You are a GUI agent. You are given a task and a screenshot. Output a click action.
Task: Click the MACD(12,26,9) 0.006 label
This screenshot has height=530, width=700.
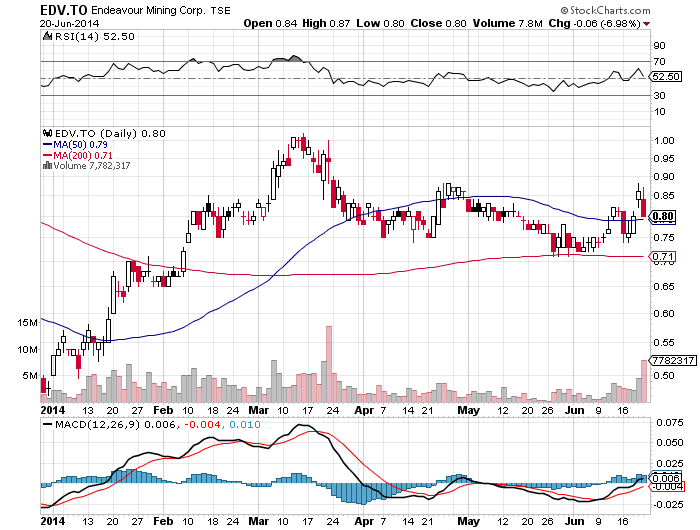point(115,424)
